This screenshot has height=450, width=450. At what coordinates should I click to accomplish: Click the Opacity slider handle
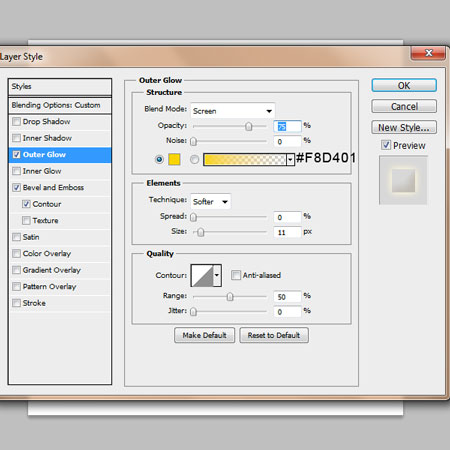coord(249,126)
